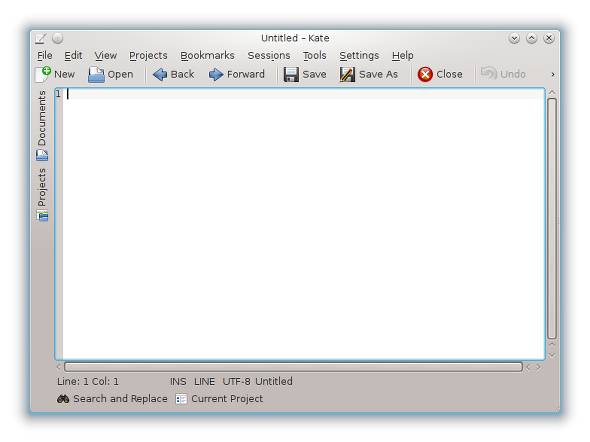The image size is (590, 442).
Task: Expand the toolbar overflow arrow
Action: pyautogui.click(x=552, y=74)
